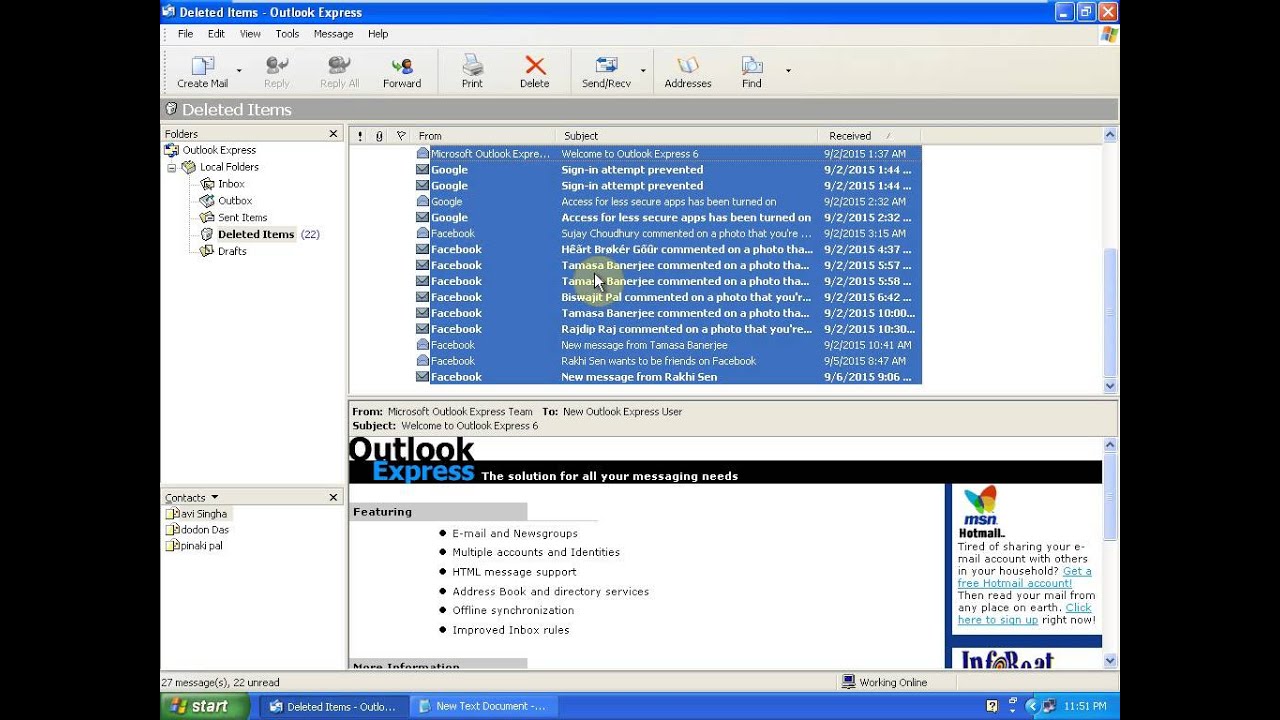Sort by the priority column header
This screenshot has width=1280, height=720.
point(360,136)
